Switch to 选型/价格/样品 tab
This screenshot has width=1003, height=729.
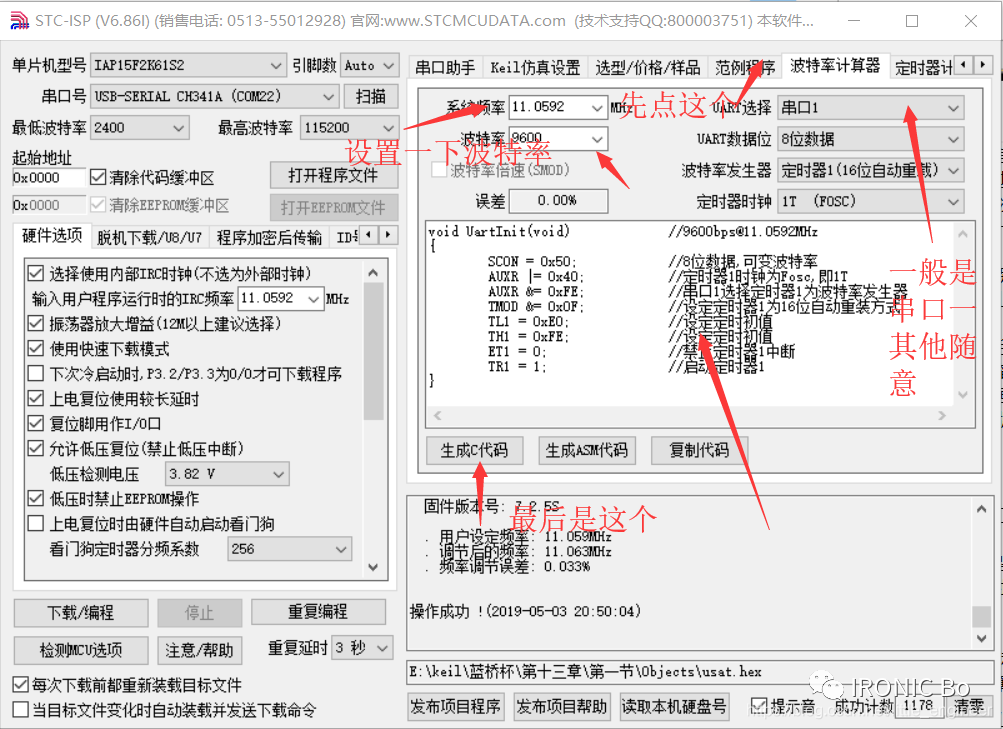pyautogui.click(x=647, y=68)
